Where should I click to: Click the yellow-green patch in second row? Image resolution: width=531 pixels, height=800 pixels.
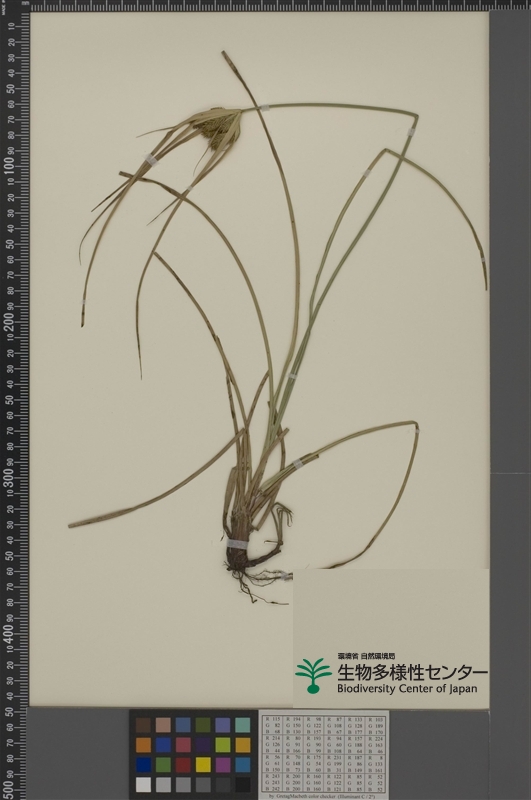coord(223,745)
